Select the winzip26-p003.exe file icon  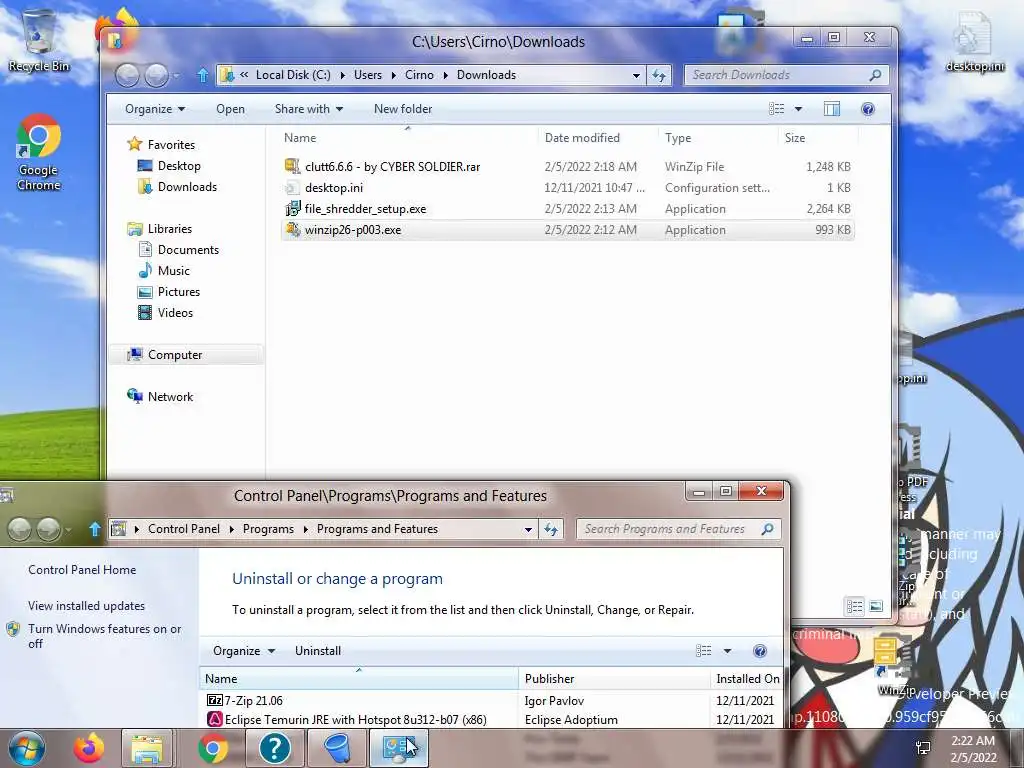(293, 230)
